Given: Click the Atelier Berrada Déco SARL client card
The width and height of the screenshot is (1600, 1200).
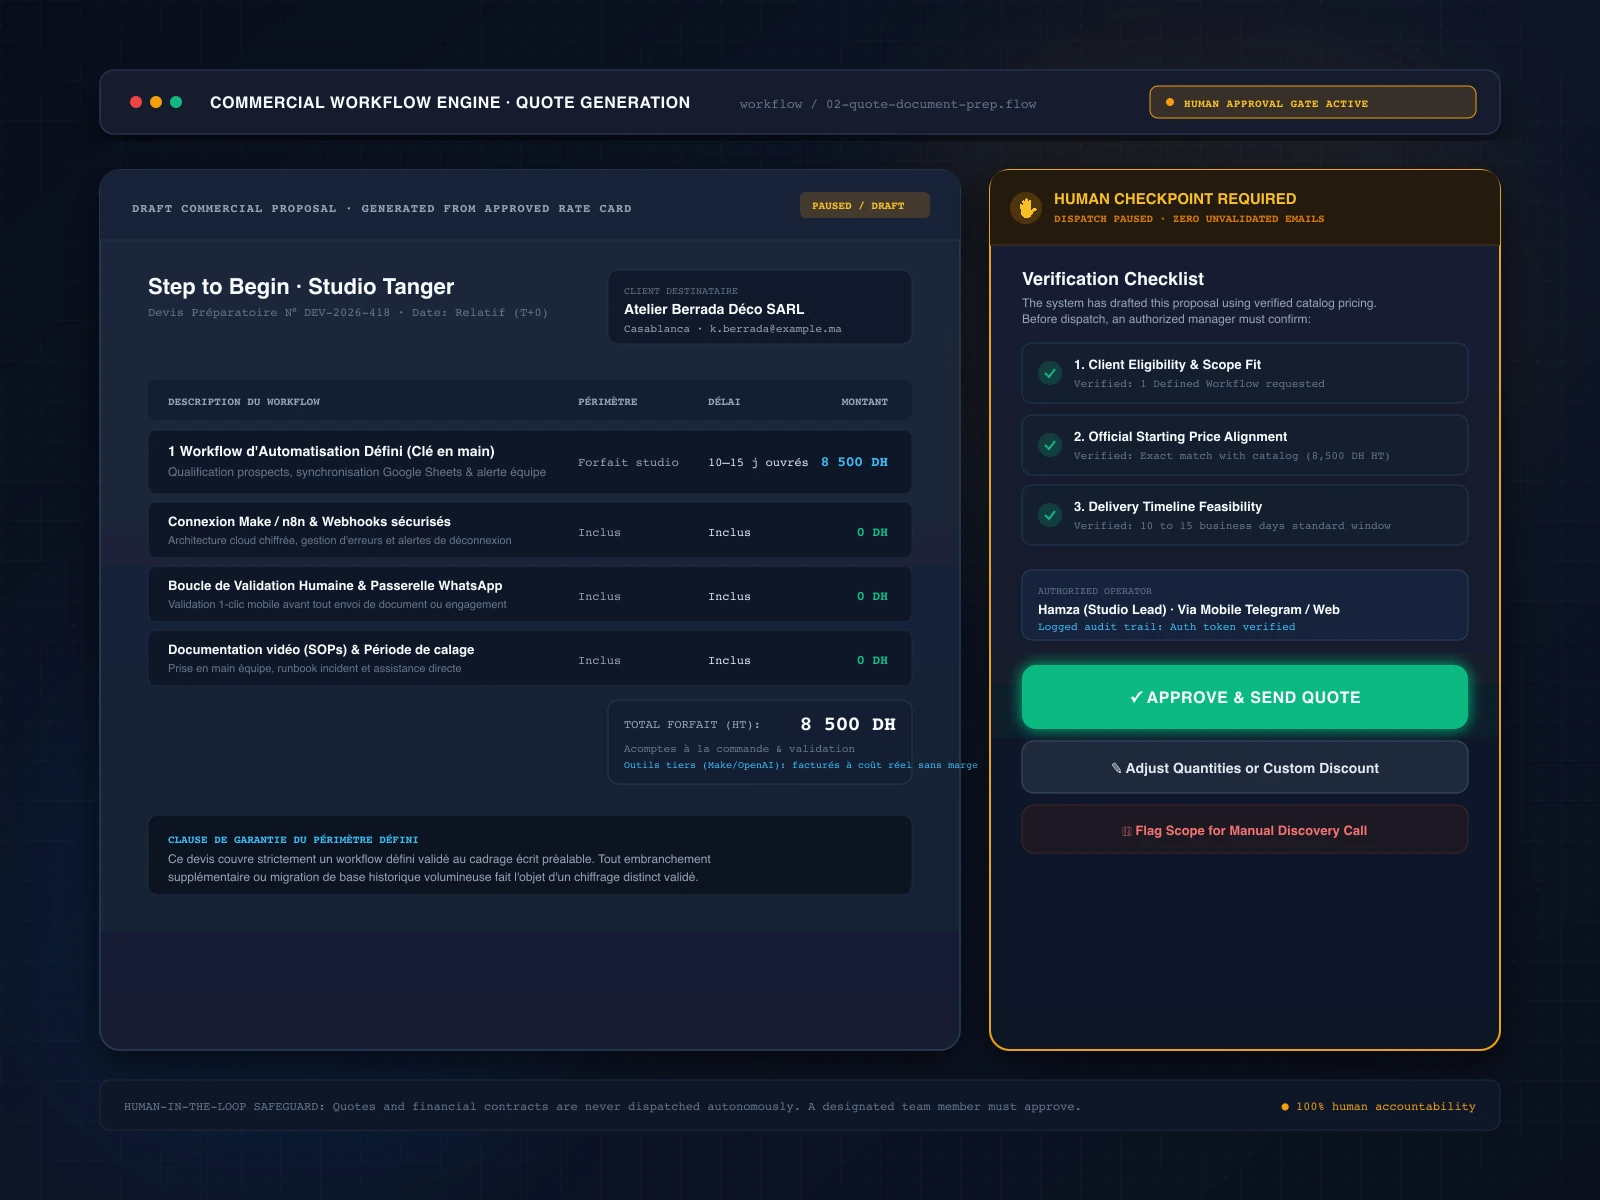Looking at the screenshot, I should [760, 307].
